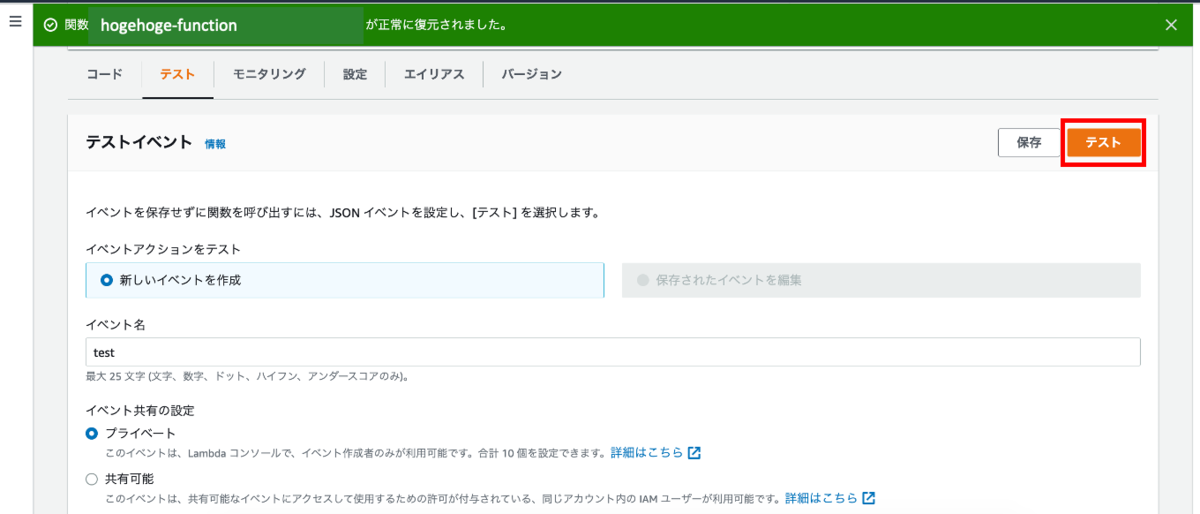Select 新しいイベントを作成 radio option
Image resolution: width=1200 pixels, height=514 pixels.
[345, 280]
